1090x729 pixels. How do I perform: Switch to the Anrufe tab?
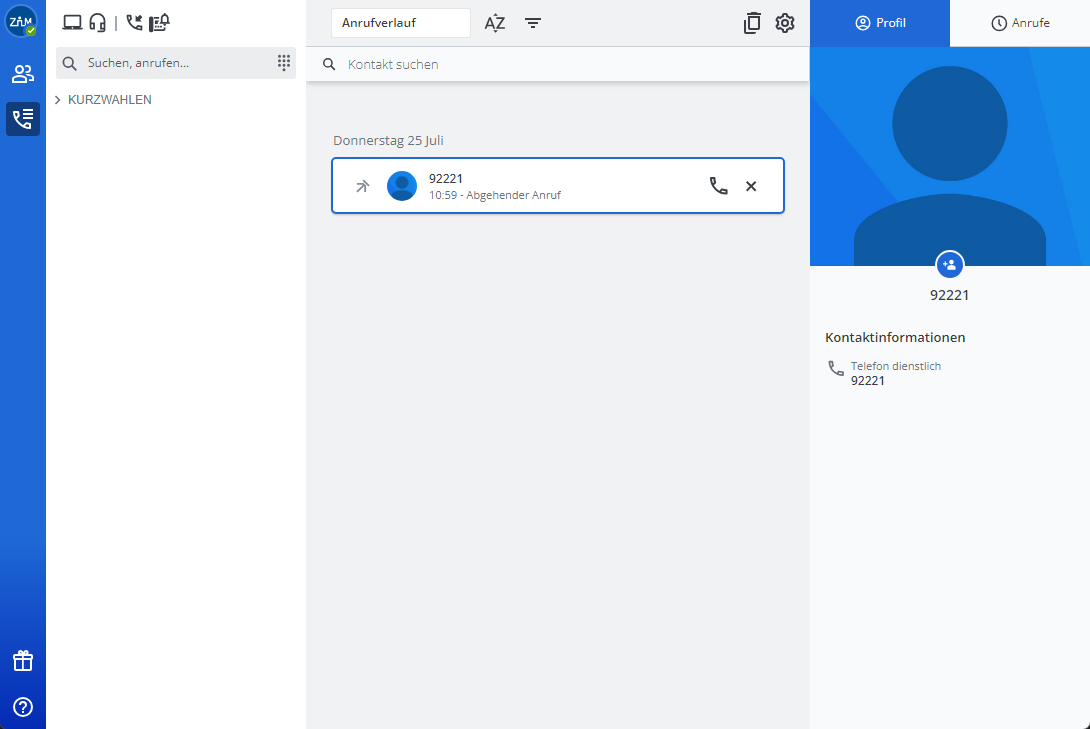click(x=1020, y=23)
